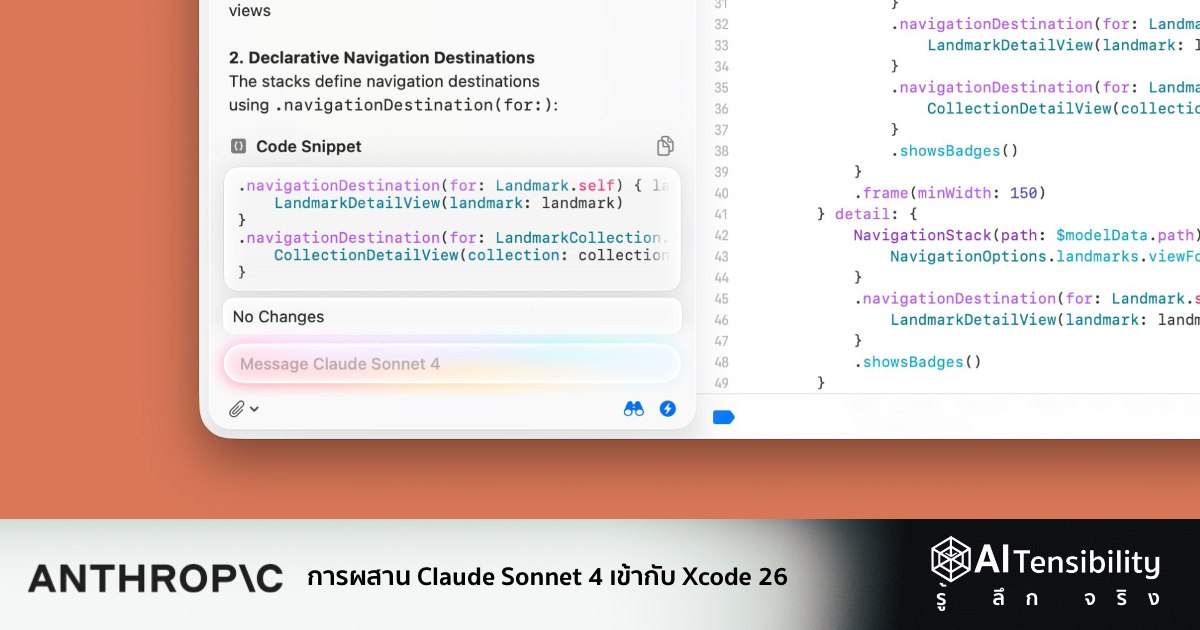Viewport: 1200px width, 630px height.
Task: Click line number 45 in gutter
Action: [721, 298]
